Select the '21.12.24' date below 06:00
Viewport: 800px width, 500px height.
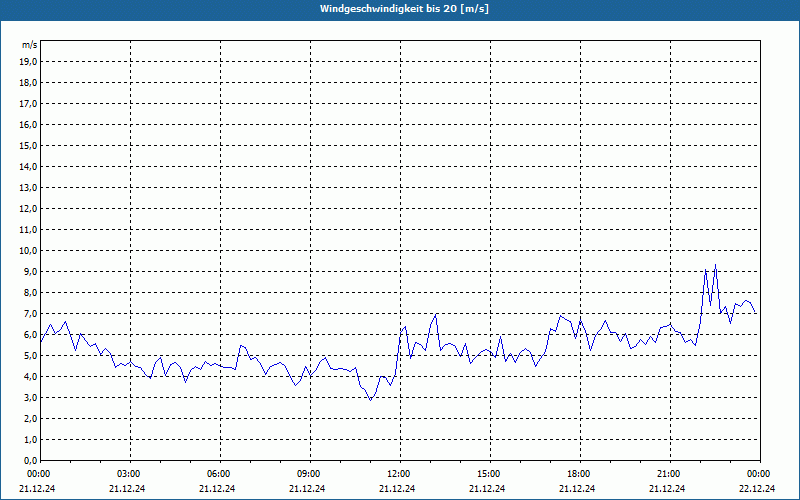(x=217, y=488)
